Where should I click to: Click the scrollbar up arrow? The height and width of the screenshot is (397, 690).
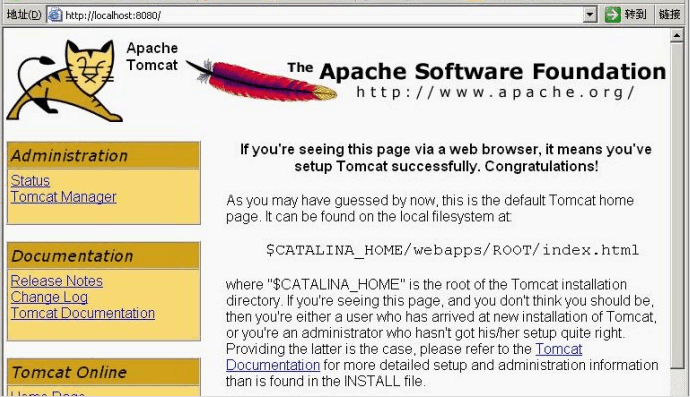[x=677, y=35]
